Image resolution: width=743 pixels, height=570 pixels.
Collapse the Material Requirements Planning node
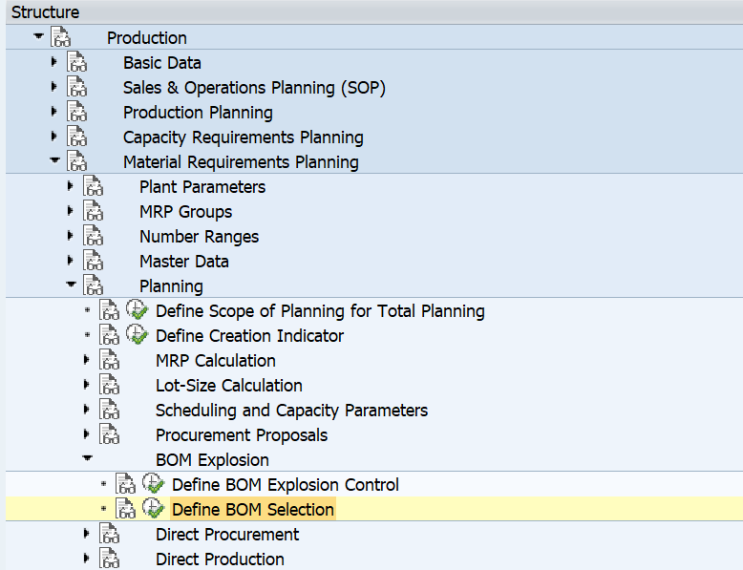pos(55,160)
